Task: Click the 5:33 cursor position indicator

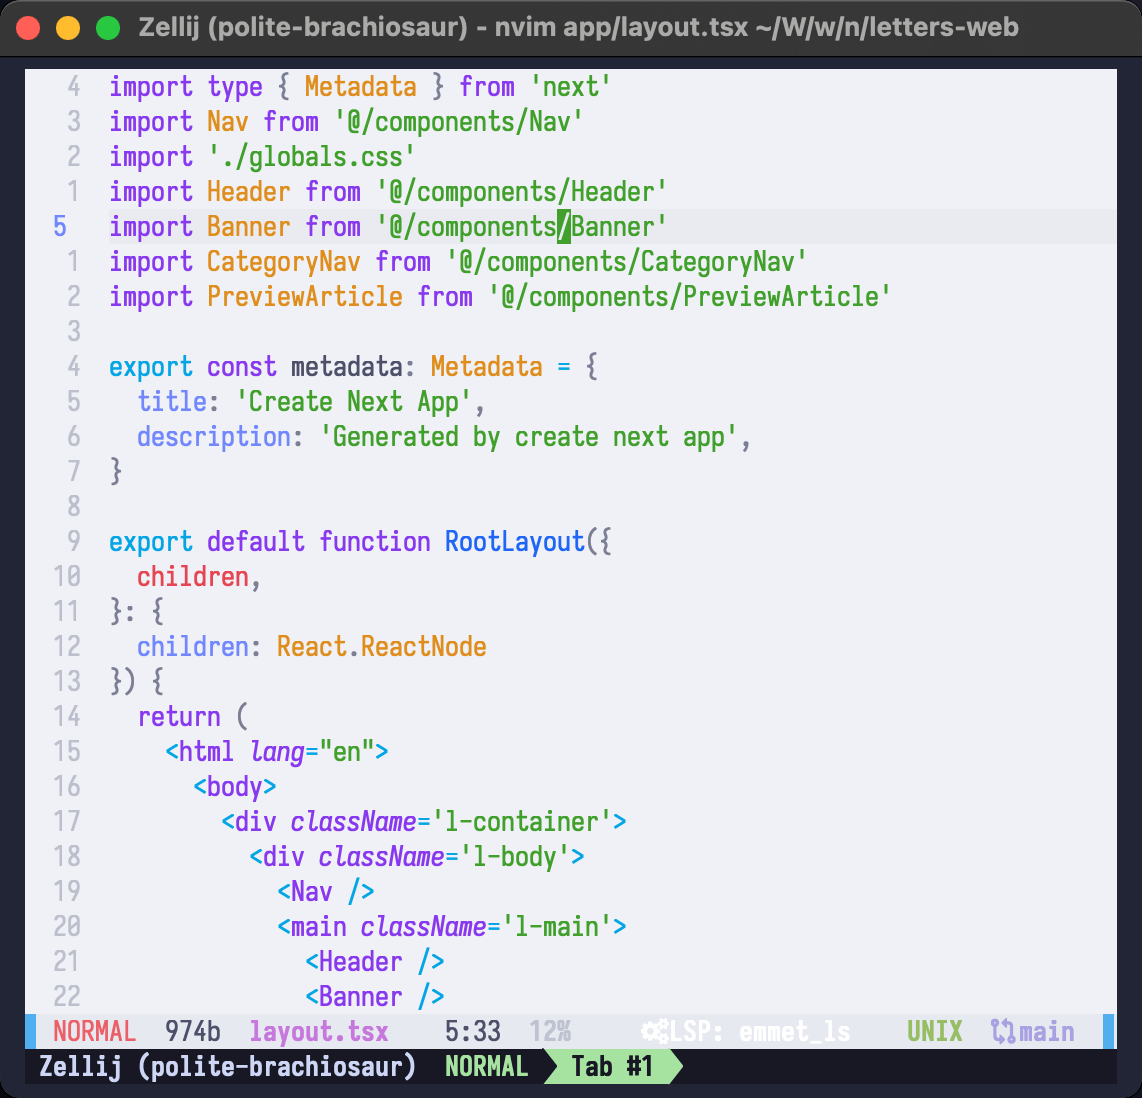Action: click(x=473, y=1032)
